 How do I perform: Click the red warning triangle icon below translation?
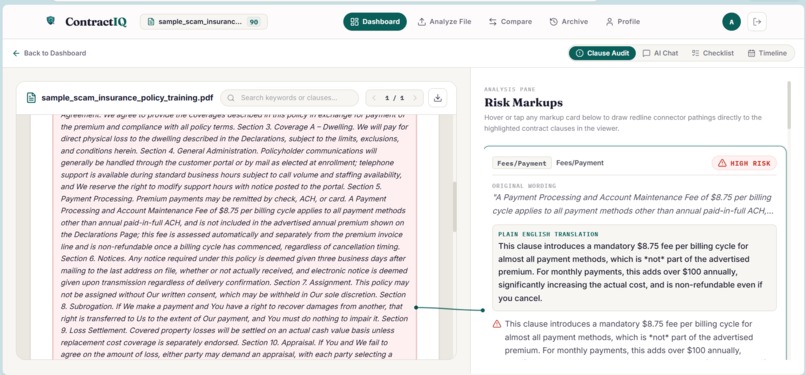497,324
